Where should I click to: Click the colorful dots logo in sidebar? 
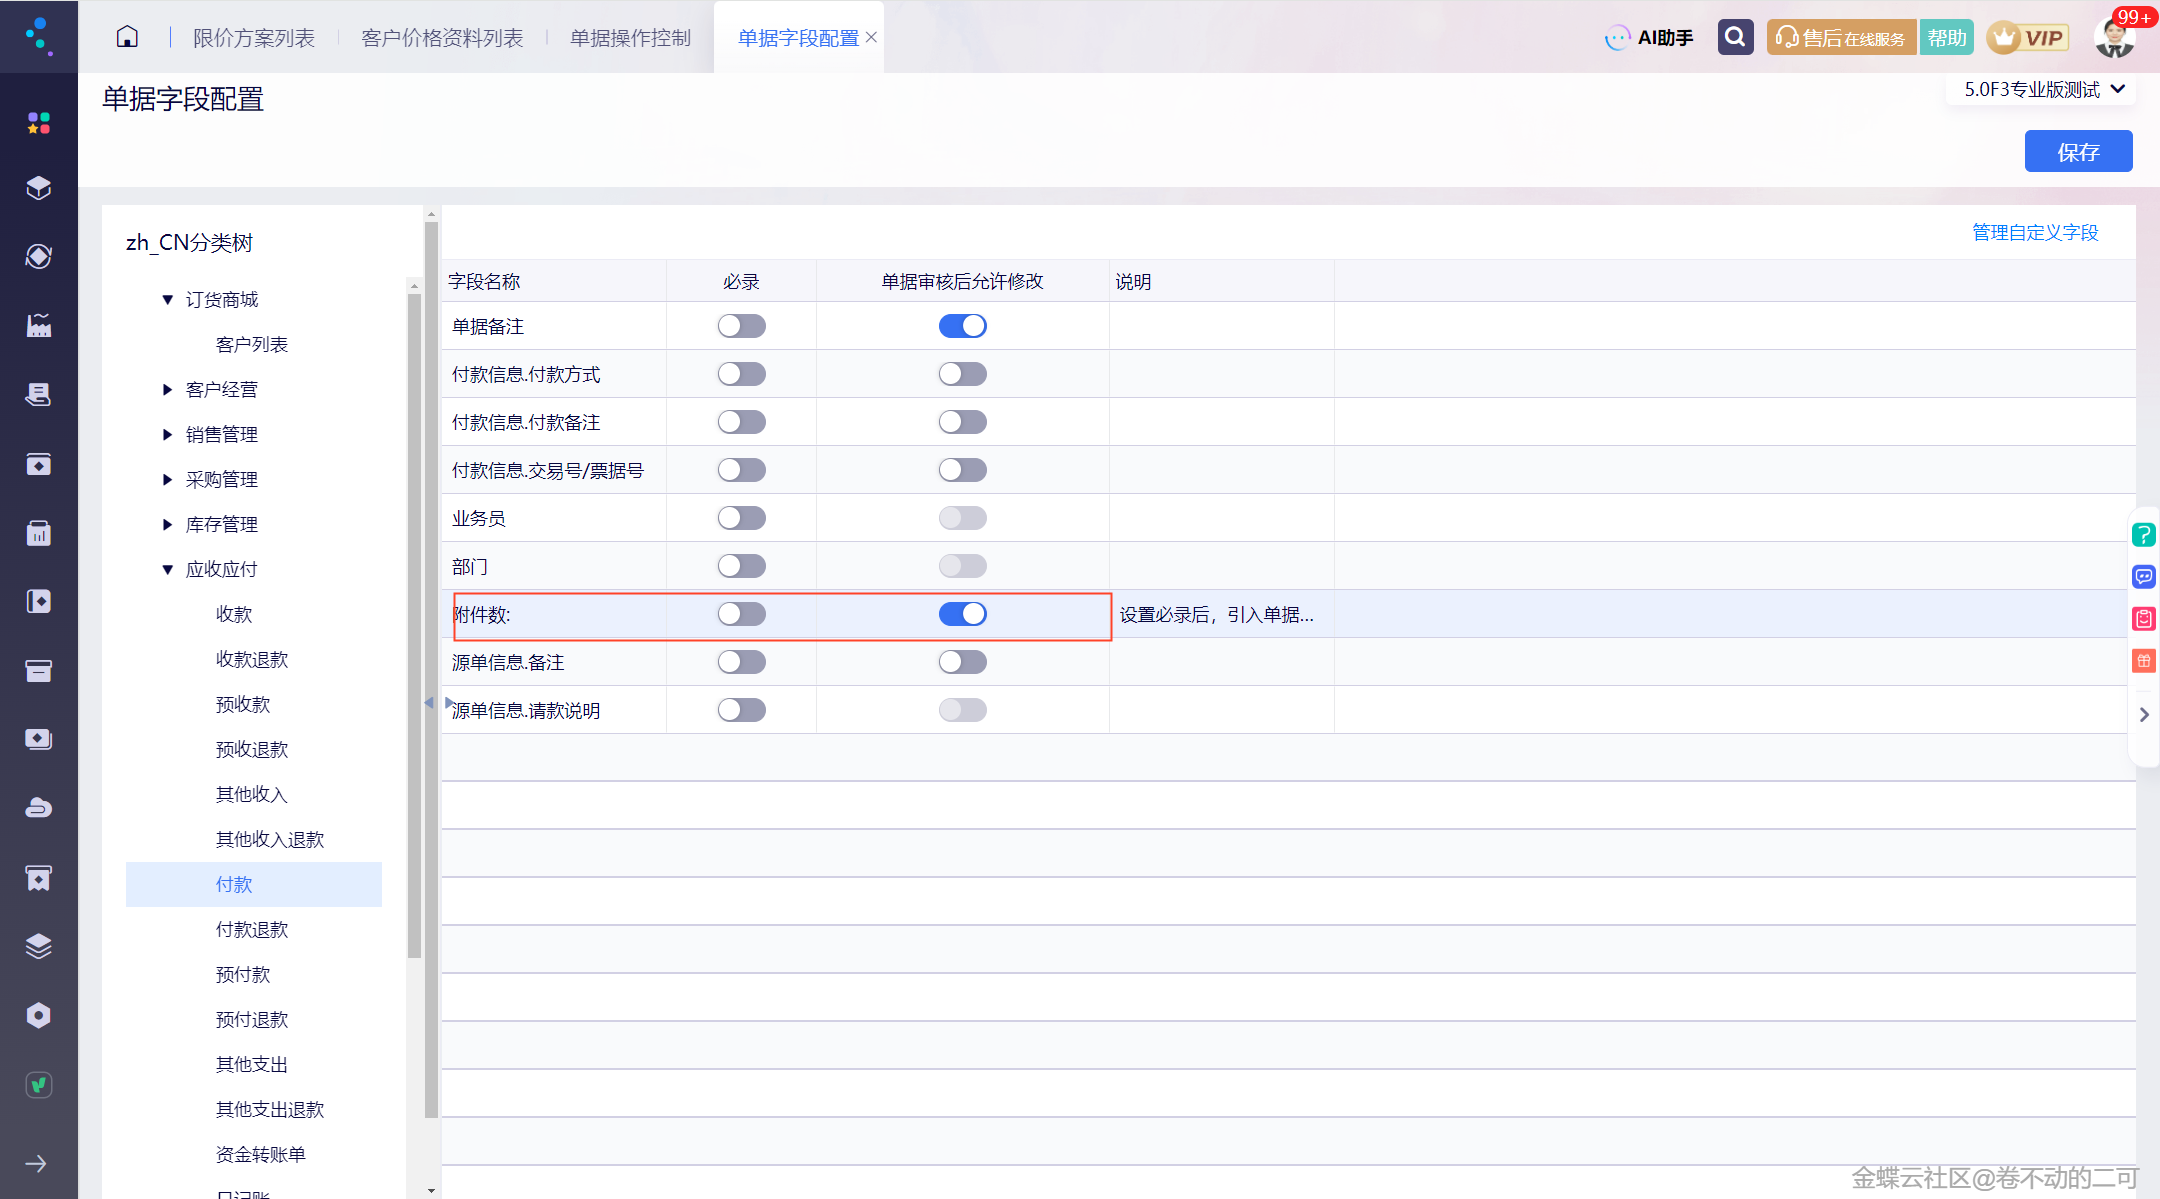point(38,36)
